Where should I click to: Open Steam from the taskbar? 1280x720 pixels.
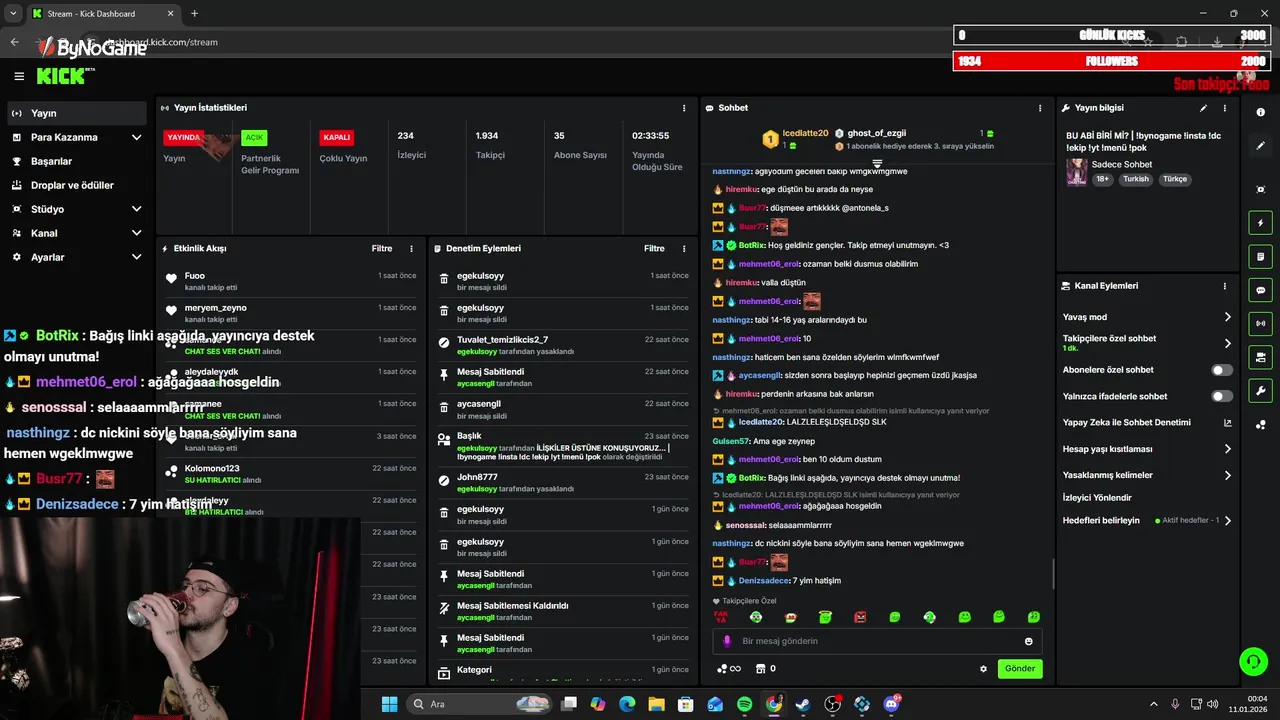pos(802,704)
